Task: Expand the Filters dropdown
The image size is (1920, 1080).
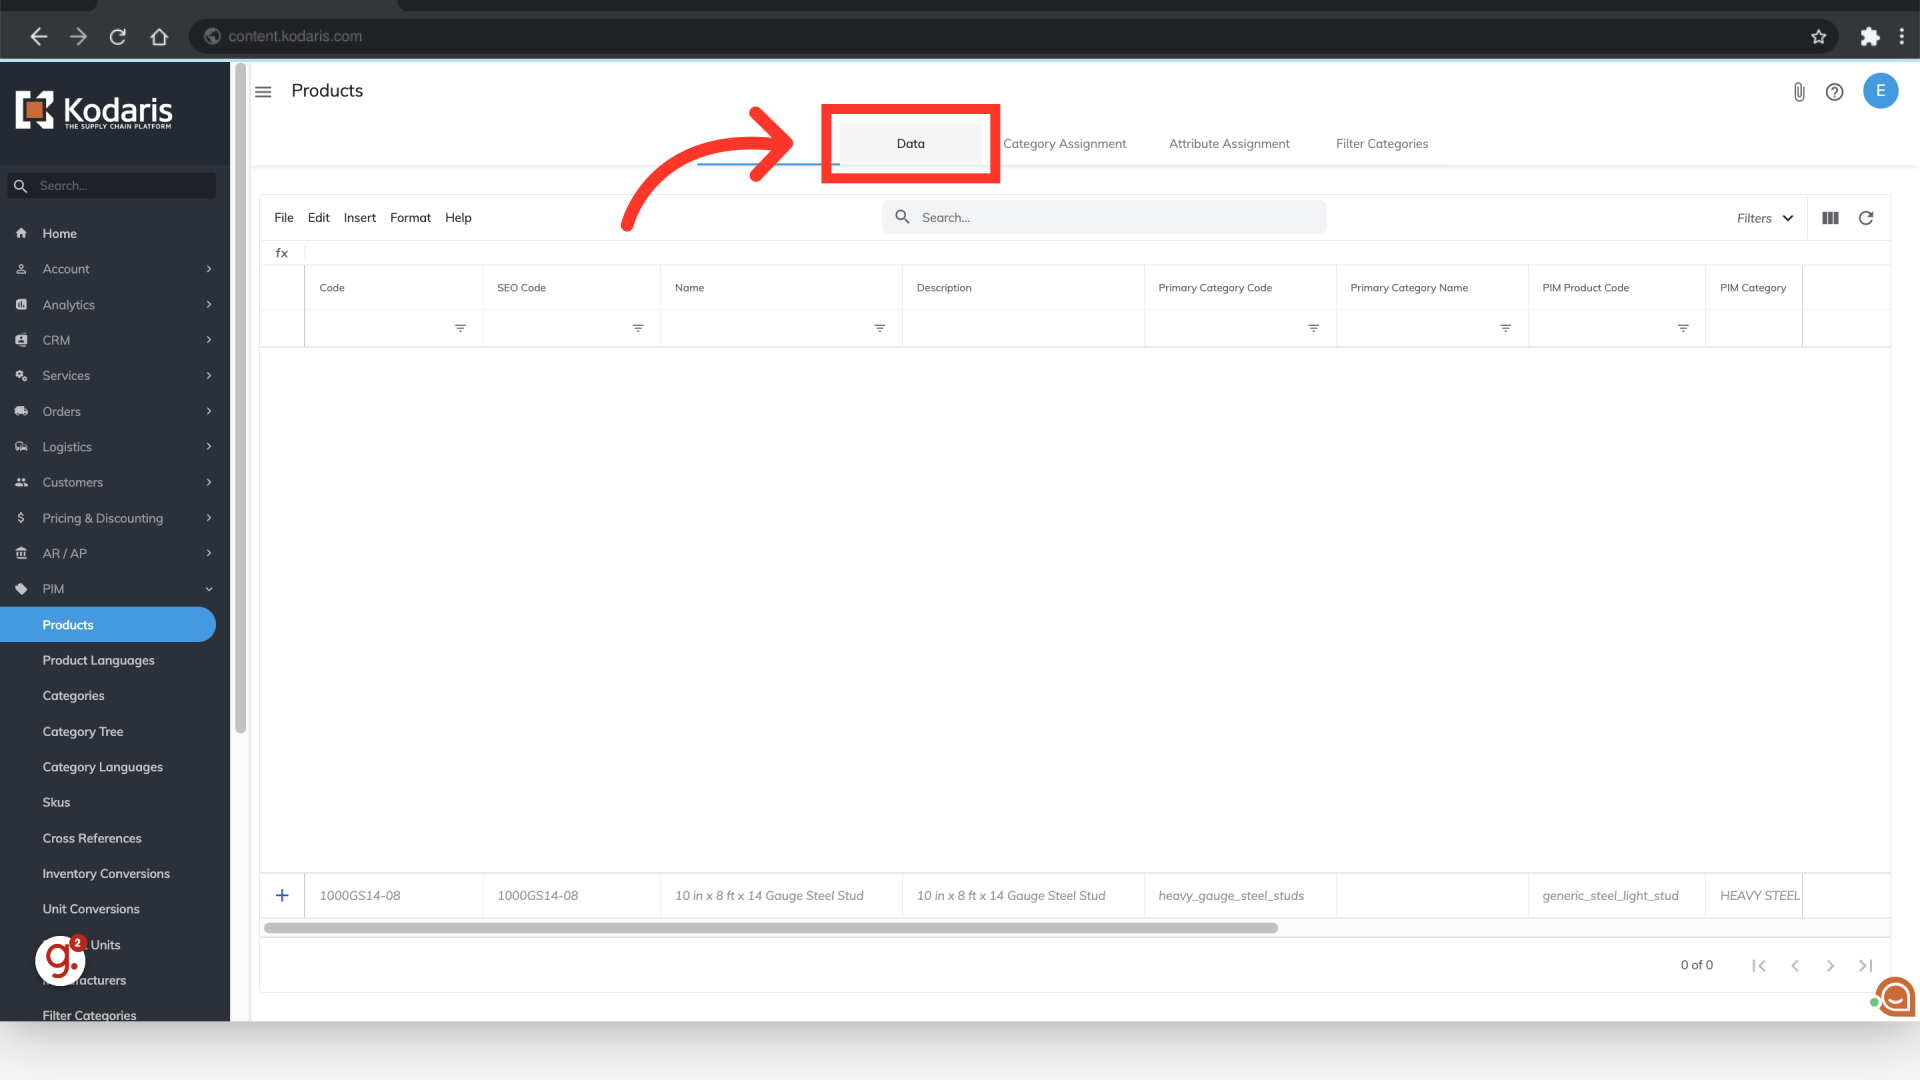Action: (x=1765, y=218)
